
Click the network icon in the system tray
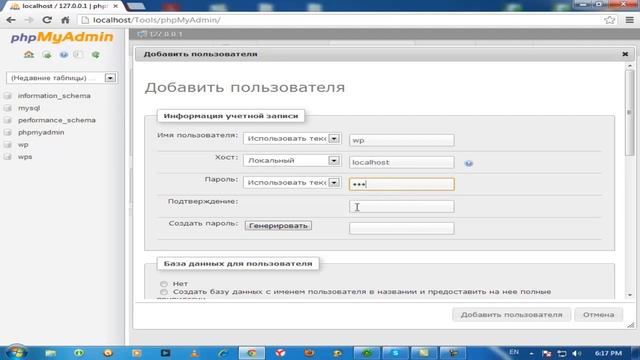(562, 353)
